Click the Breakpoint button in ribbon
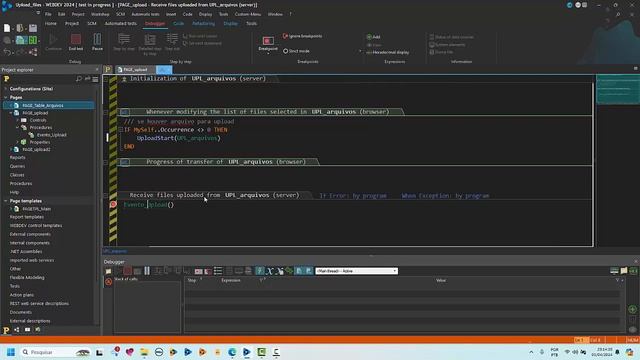This screenshot has width=640, height=360. click(x=268, y=43)
